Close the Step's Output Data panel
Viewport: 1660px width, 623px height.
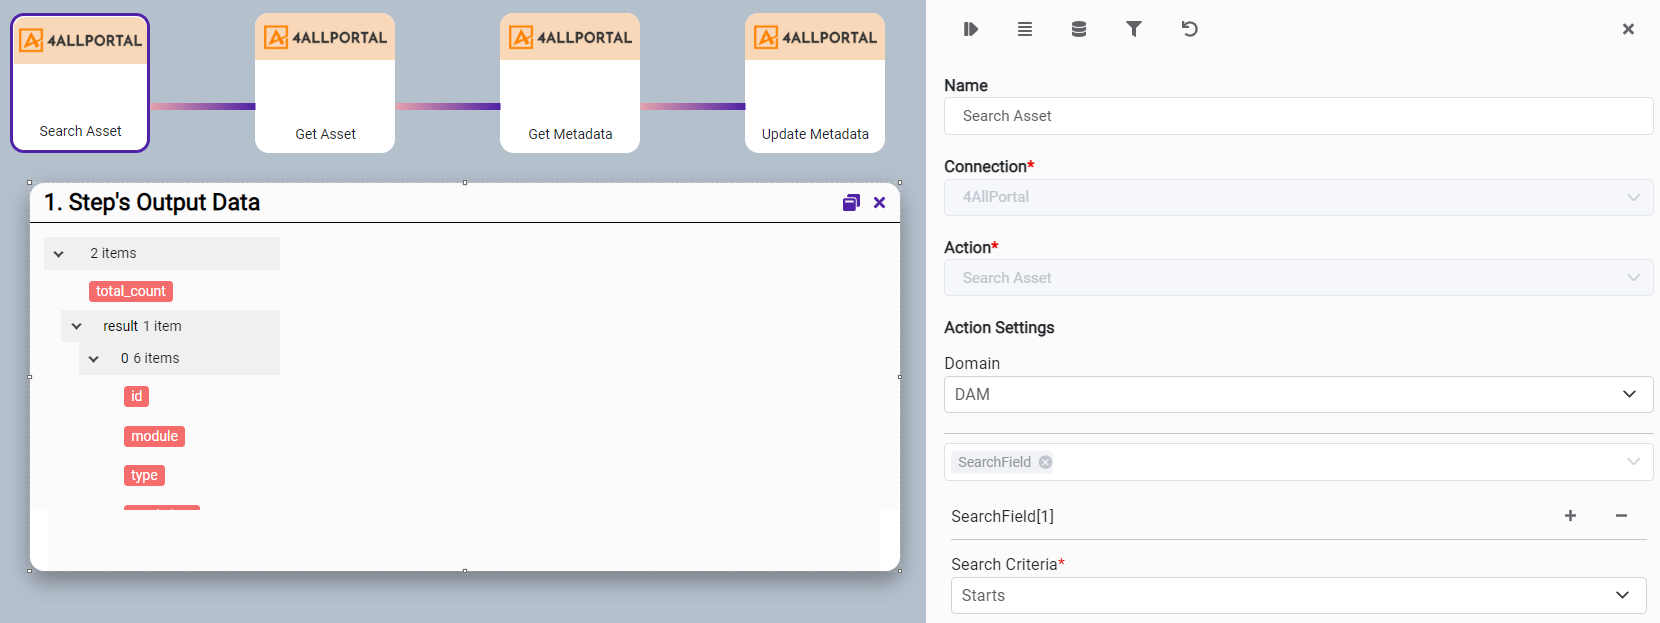pos(880,203)
